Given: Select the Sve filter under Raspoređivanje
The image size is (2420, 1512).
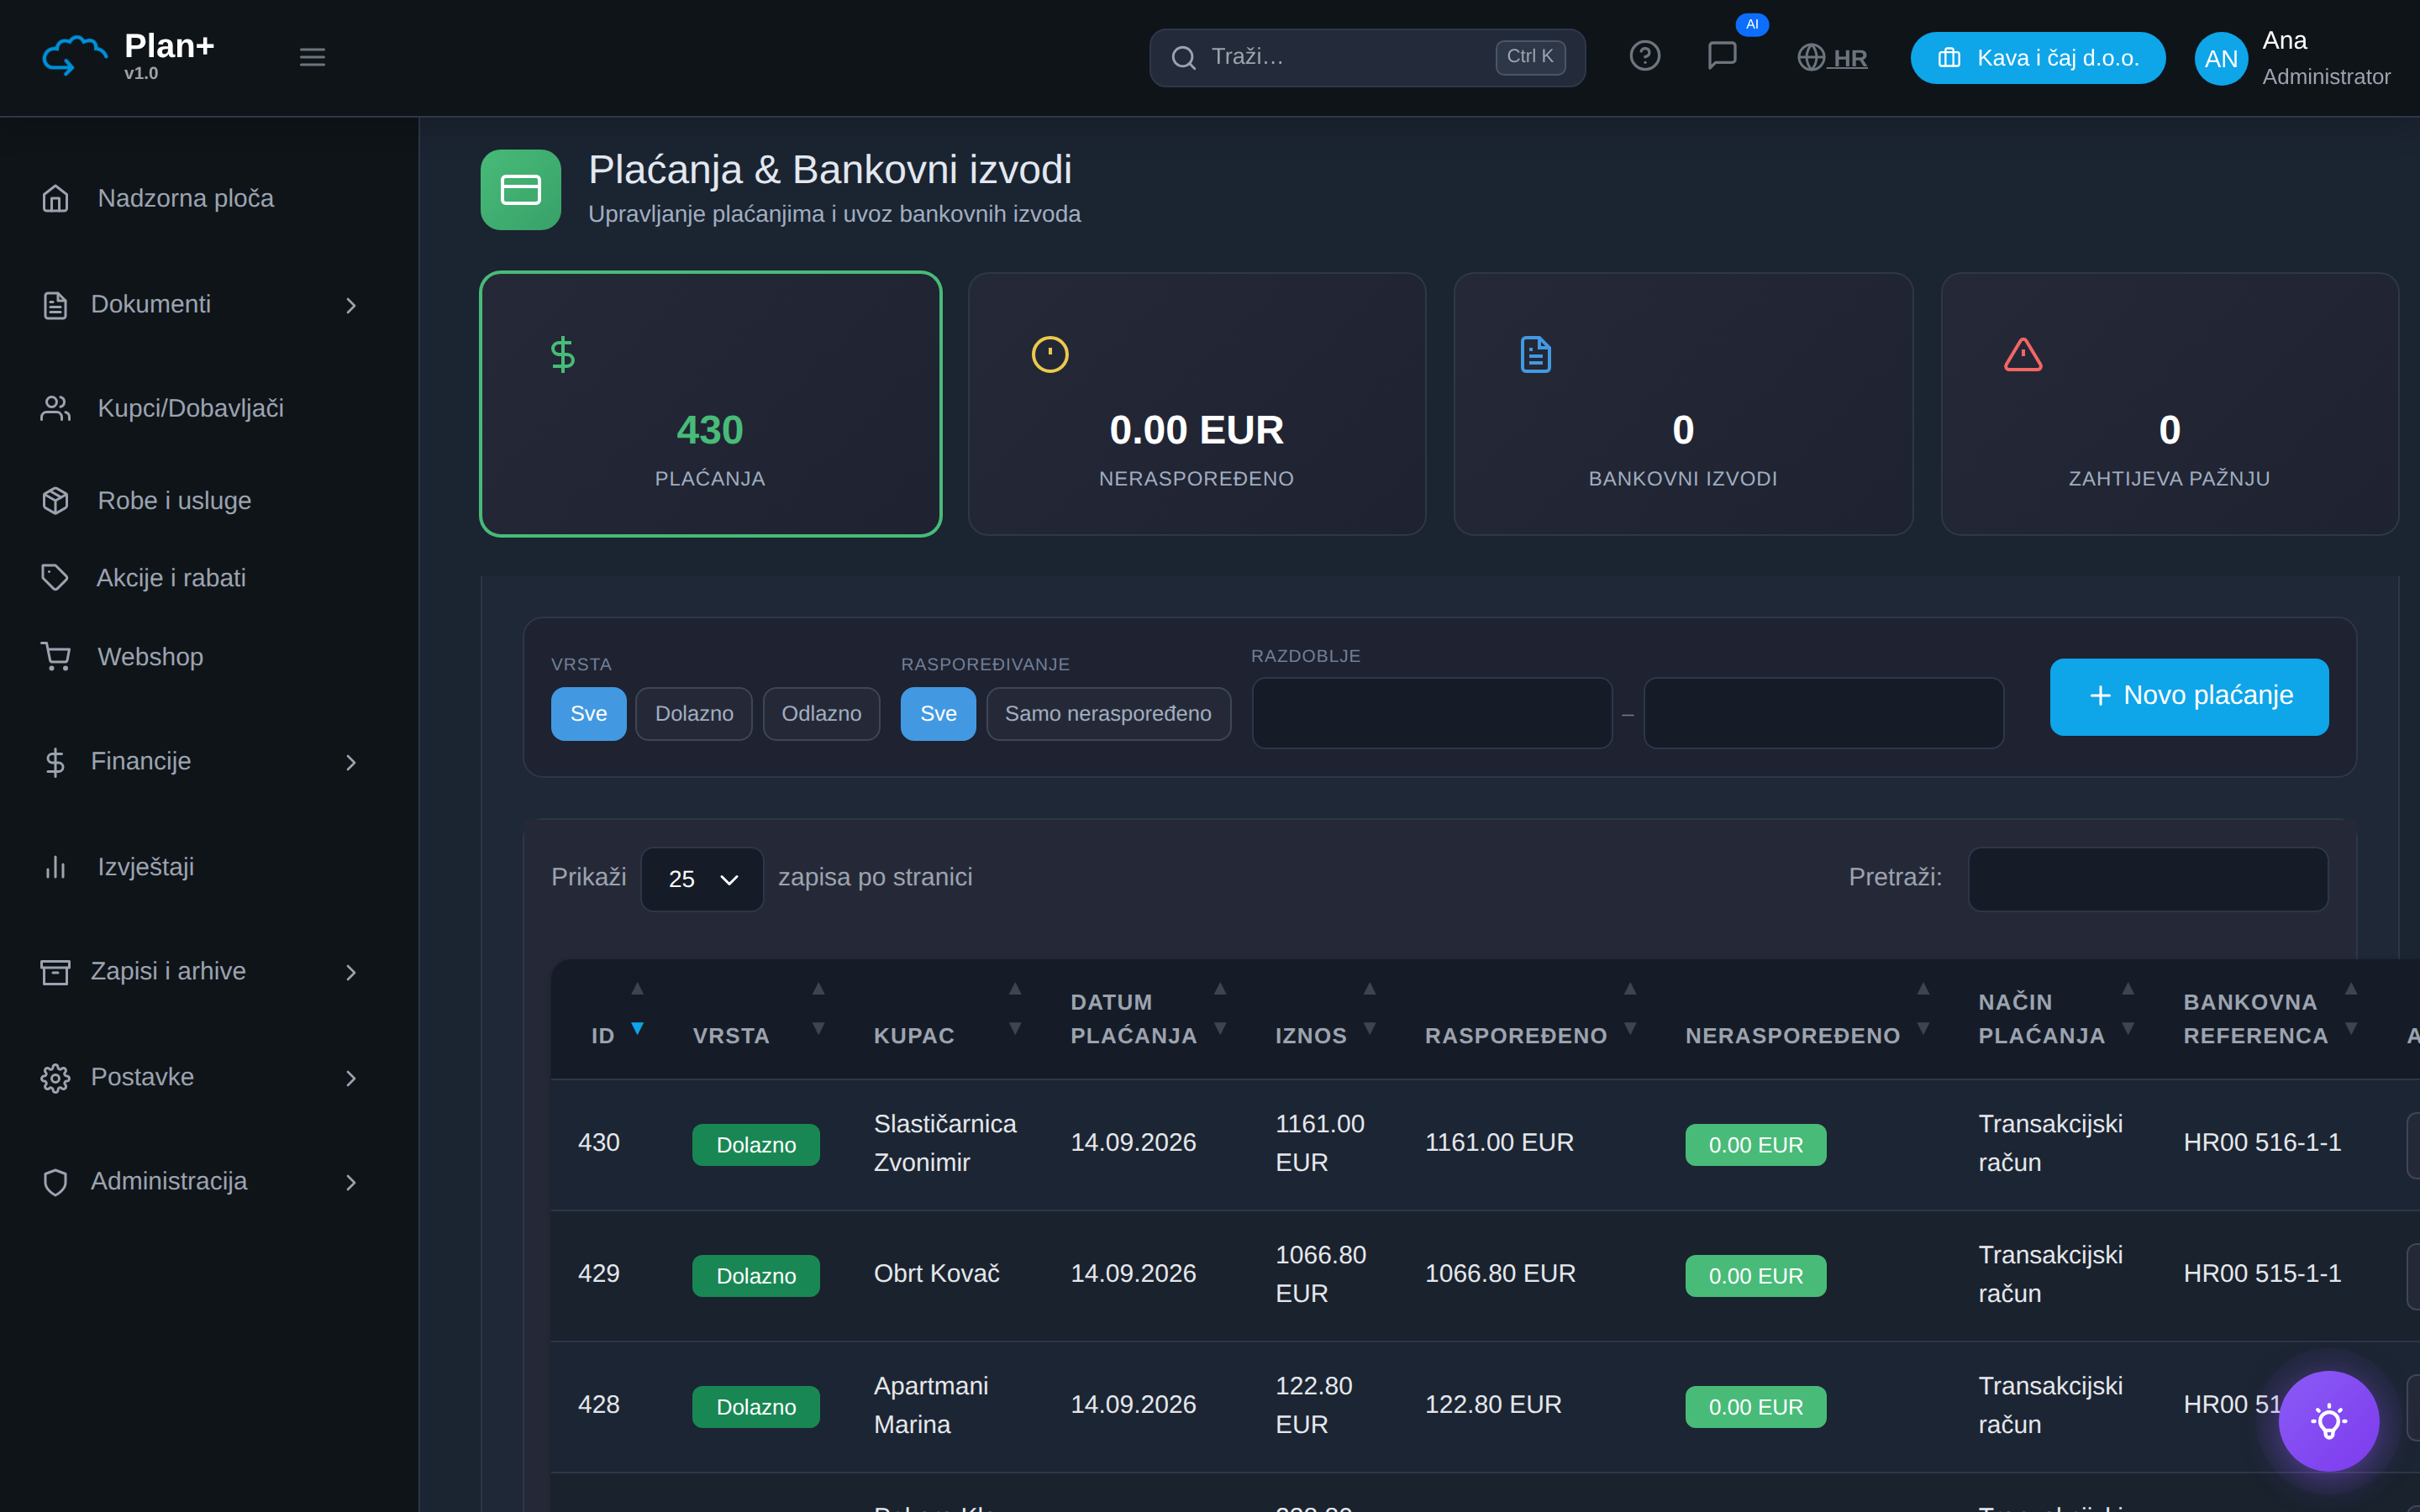Looking at the screenshot, I should coord(938,714).
